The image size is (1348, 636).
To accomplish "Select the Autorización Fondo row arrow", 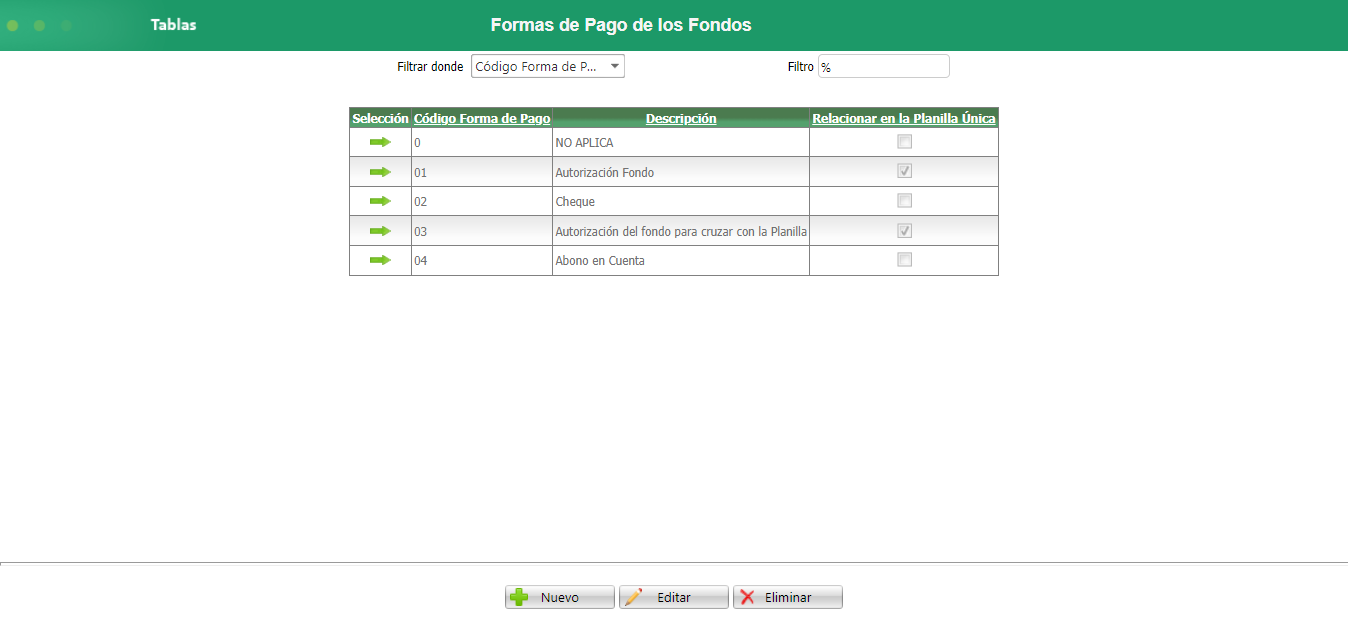I will click(380, 171).
